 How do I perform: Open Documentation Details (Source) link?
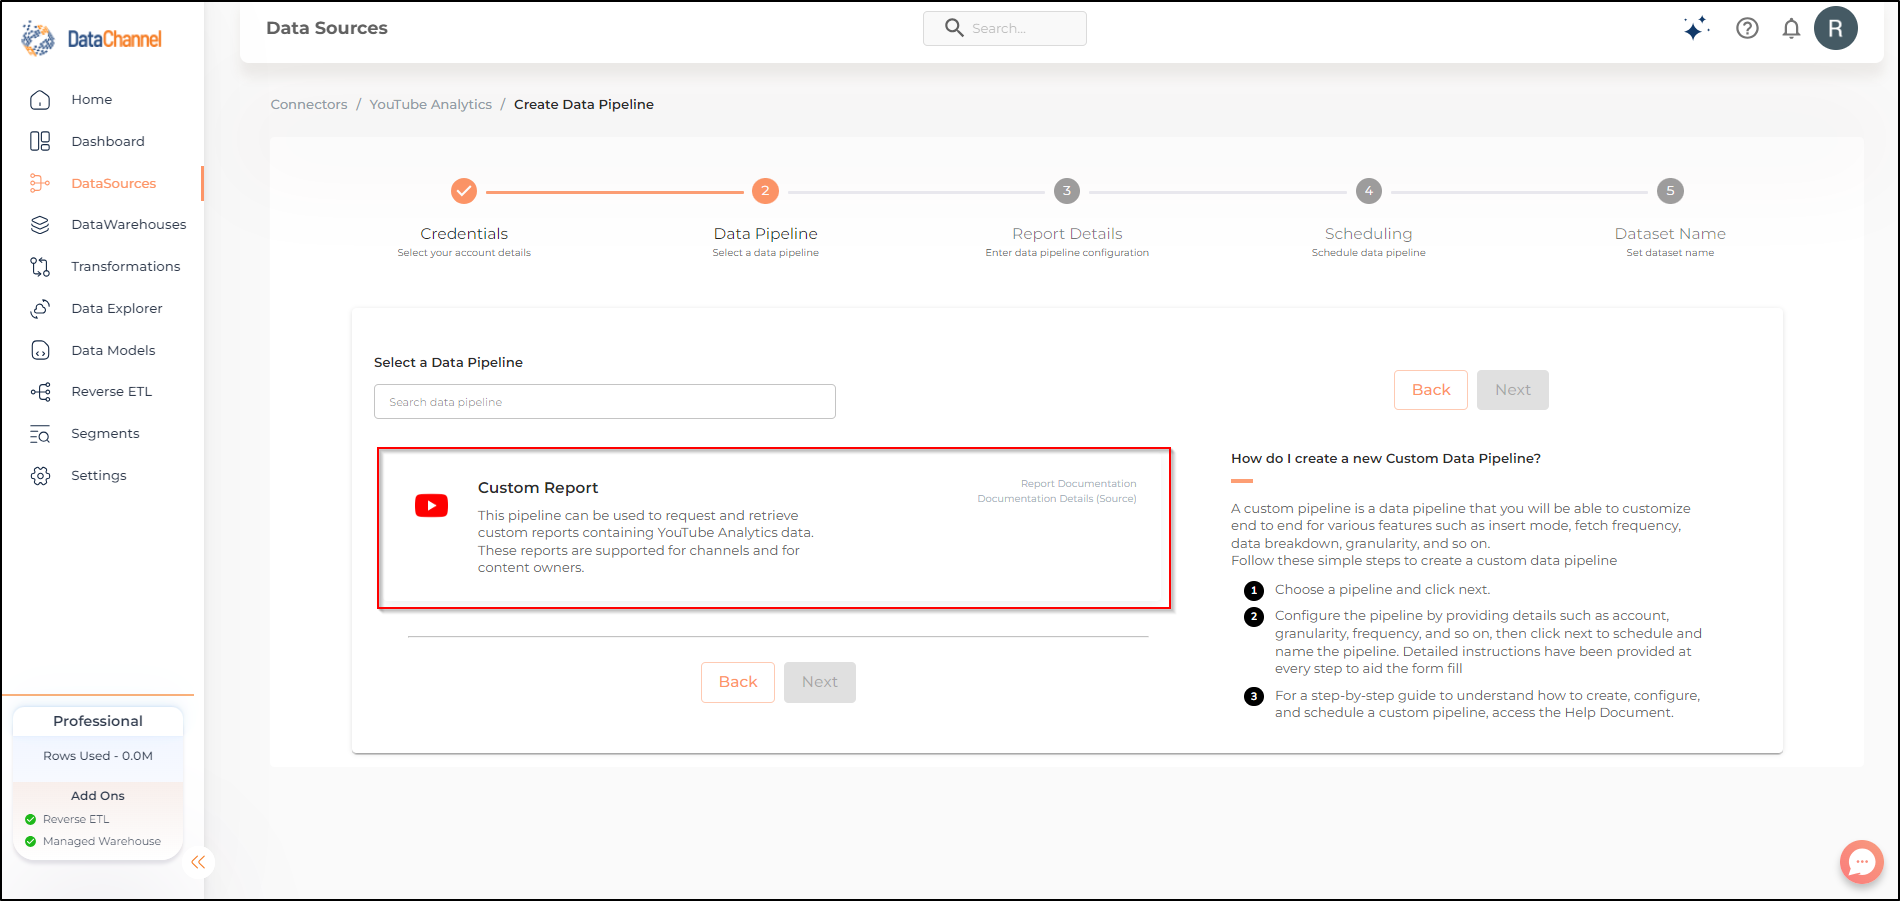coord(1057,499)
